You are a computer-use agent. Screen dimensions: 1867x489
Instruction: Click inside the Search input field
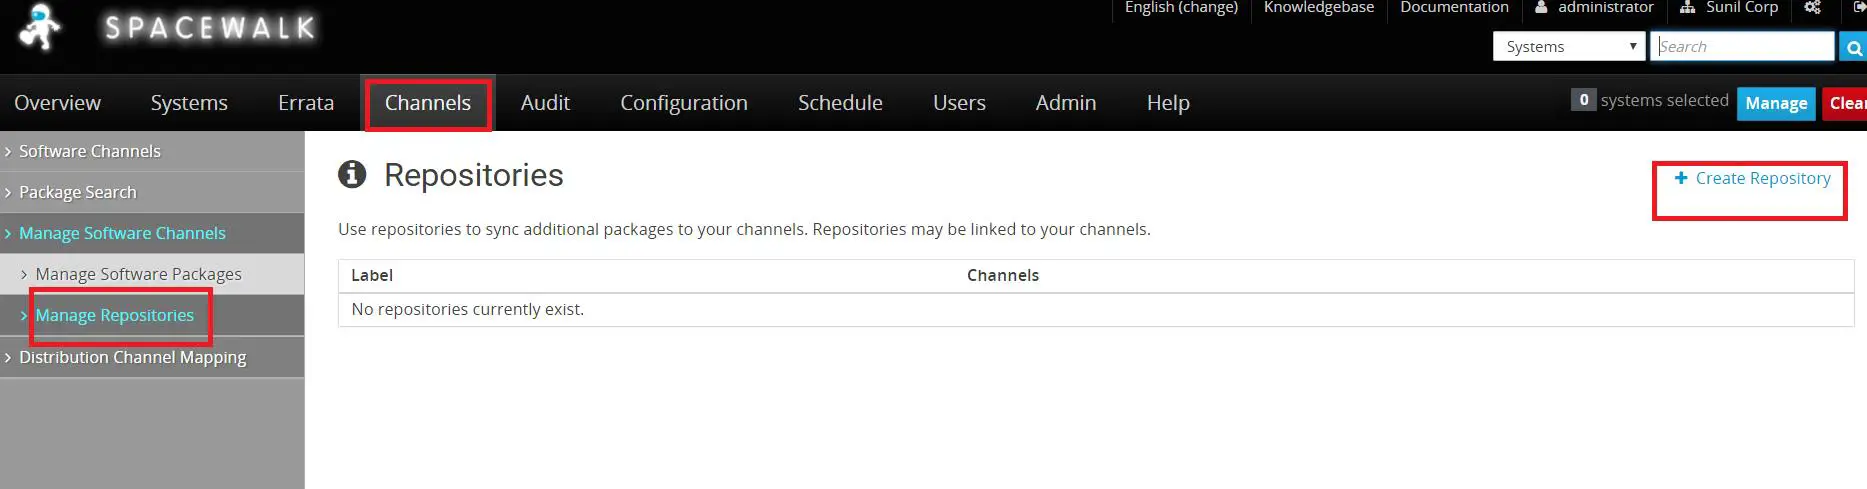click(1742, 47)
